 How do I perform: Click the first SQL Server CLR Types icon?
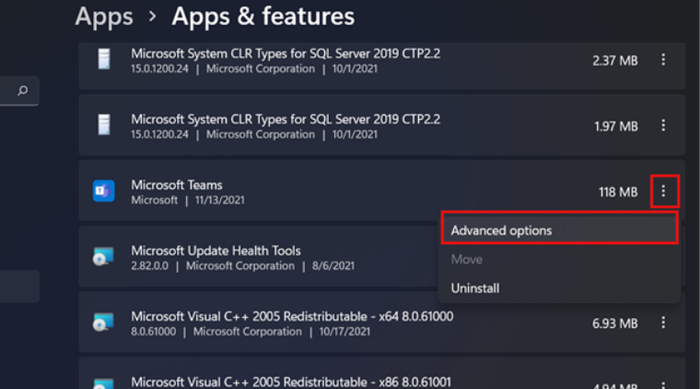pos(104,59)
